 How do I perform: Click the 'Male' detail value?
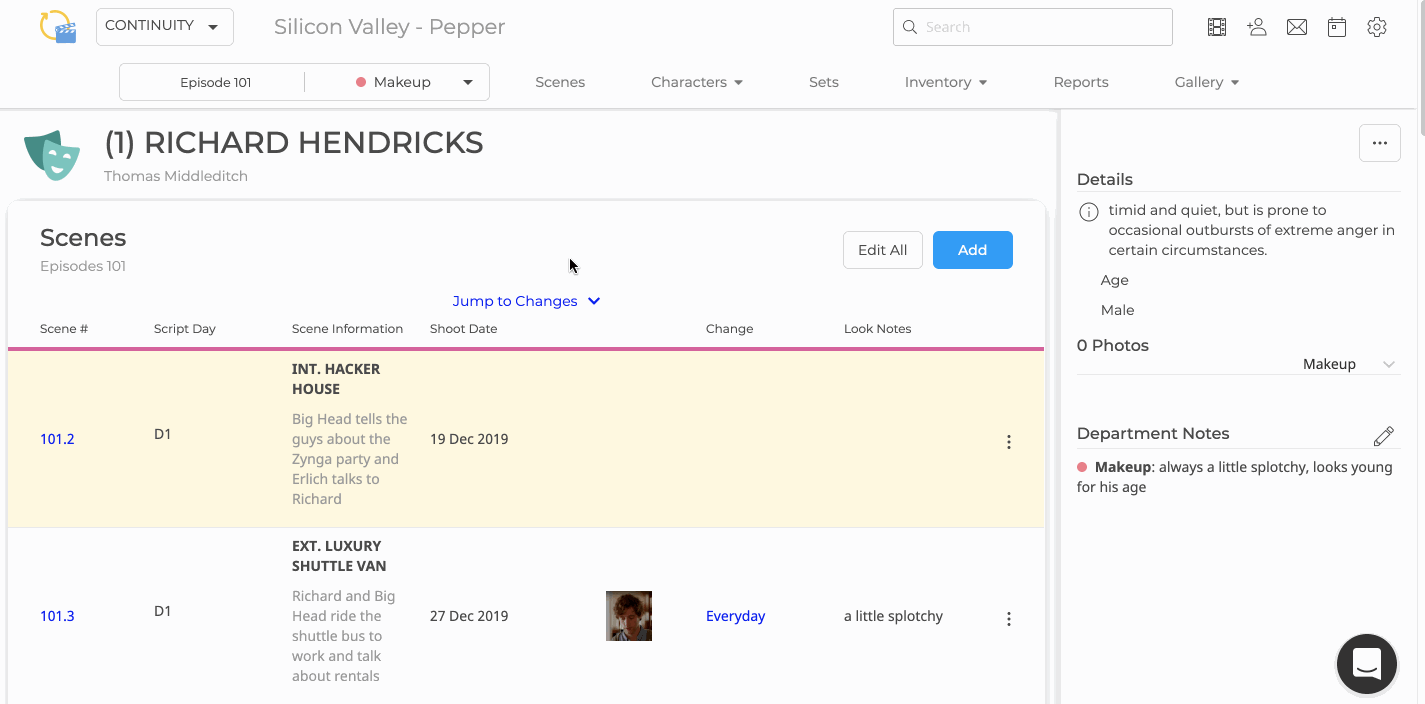coord(1118,310)
